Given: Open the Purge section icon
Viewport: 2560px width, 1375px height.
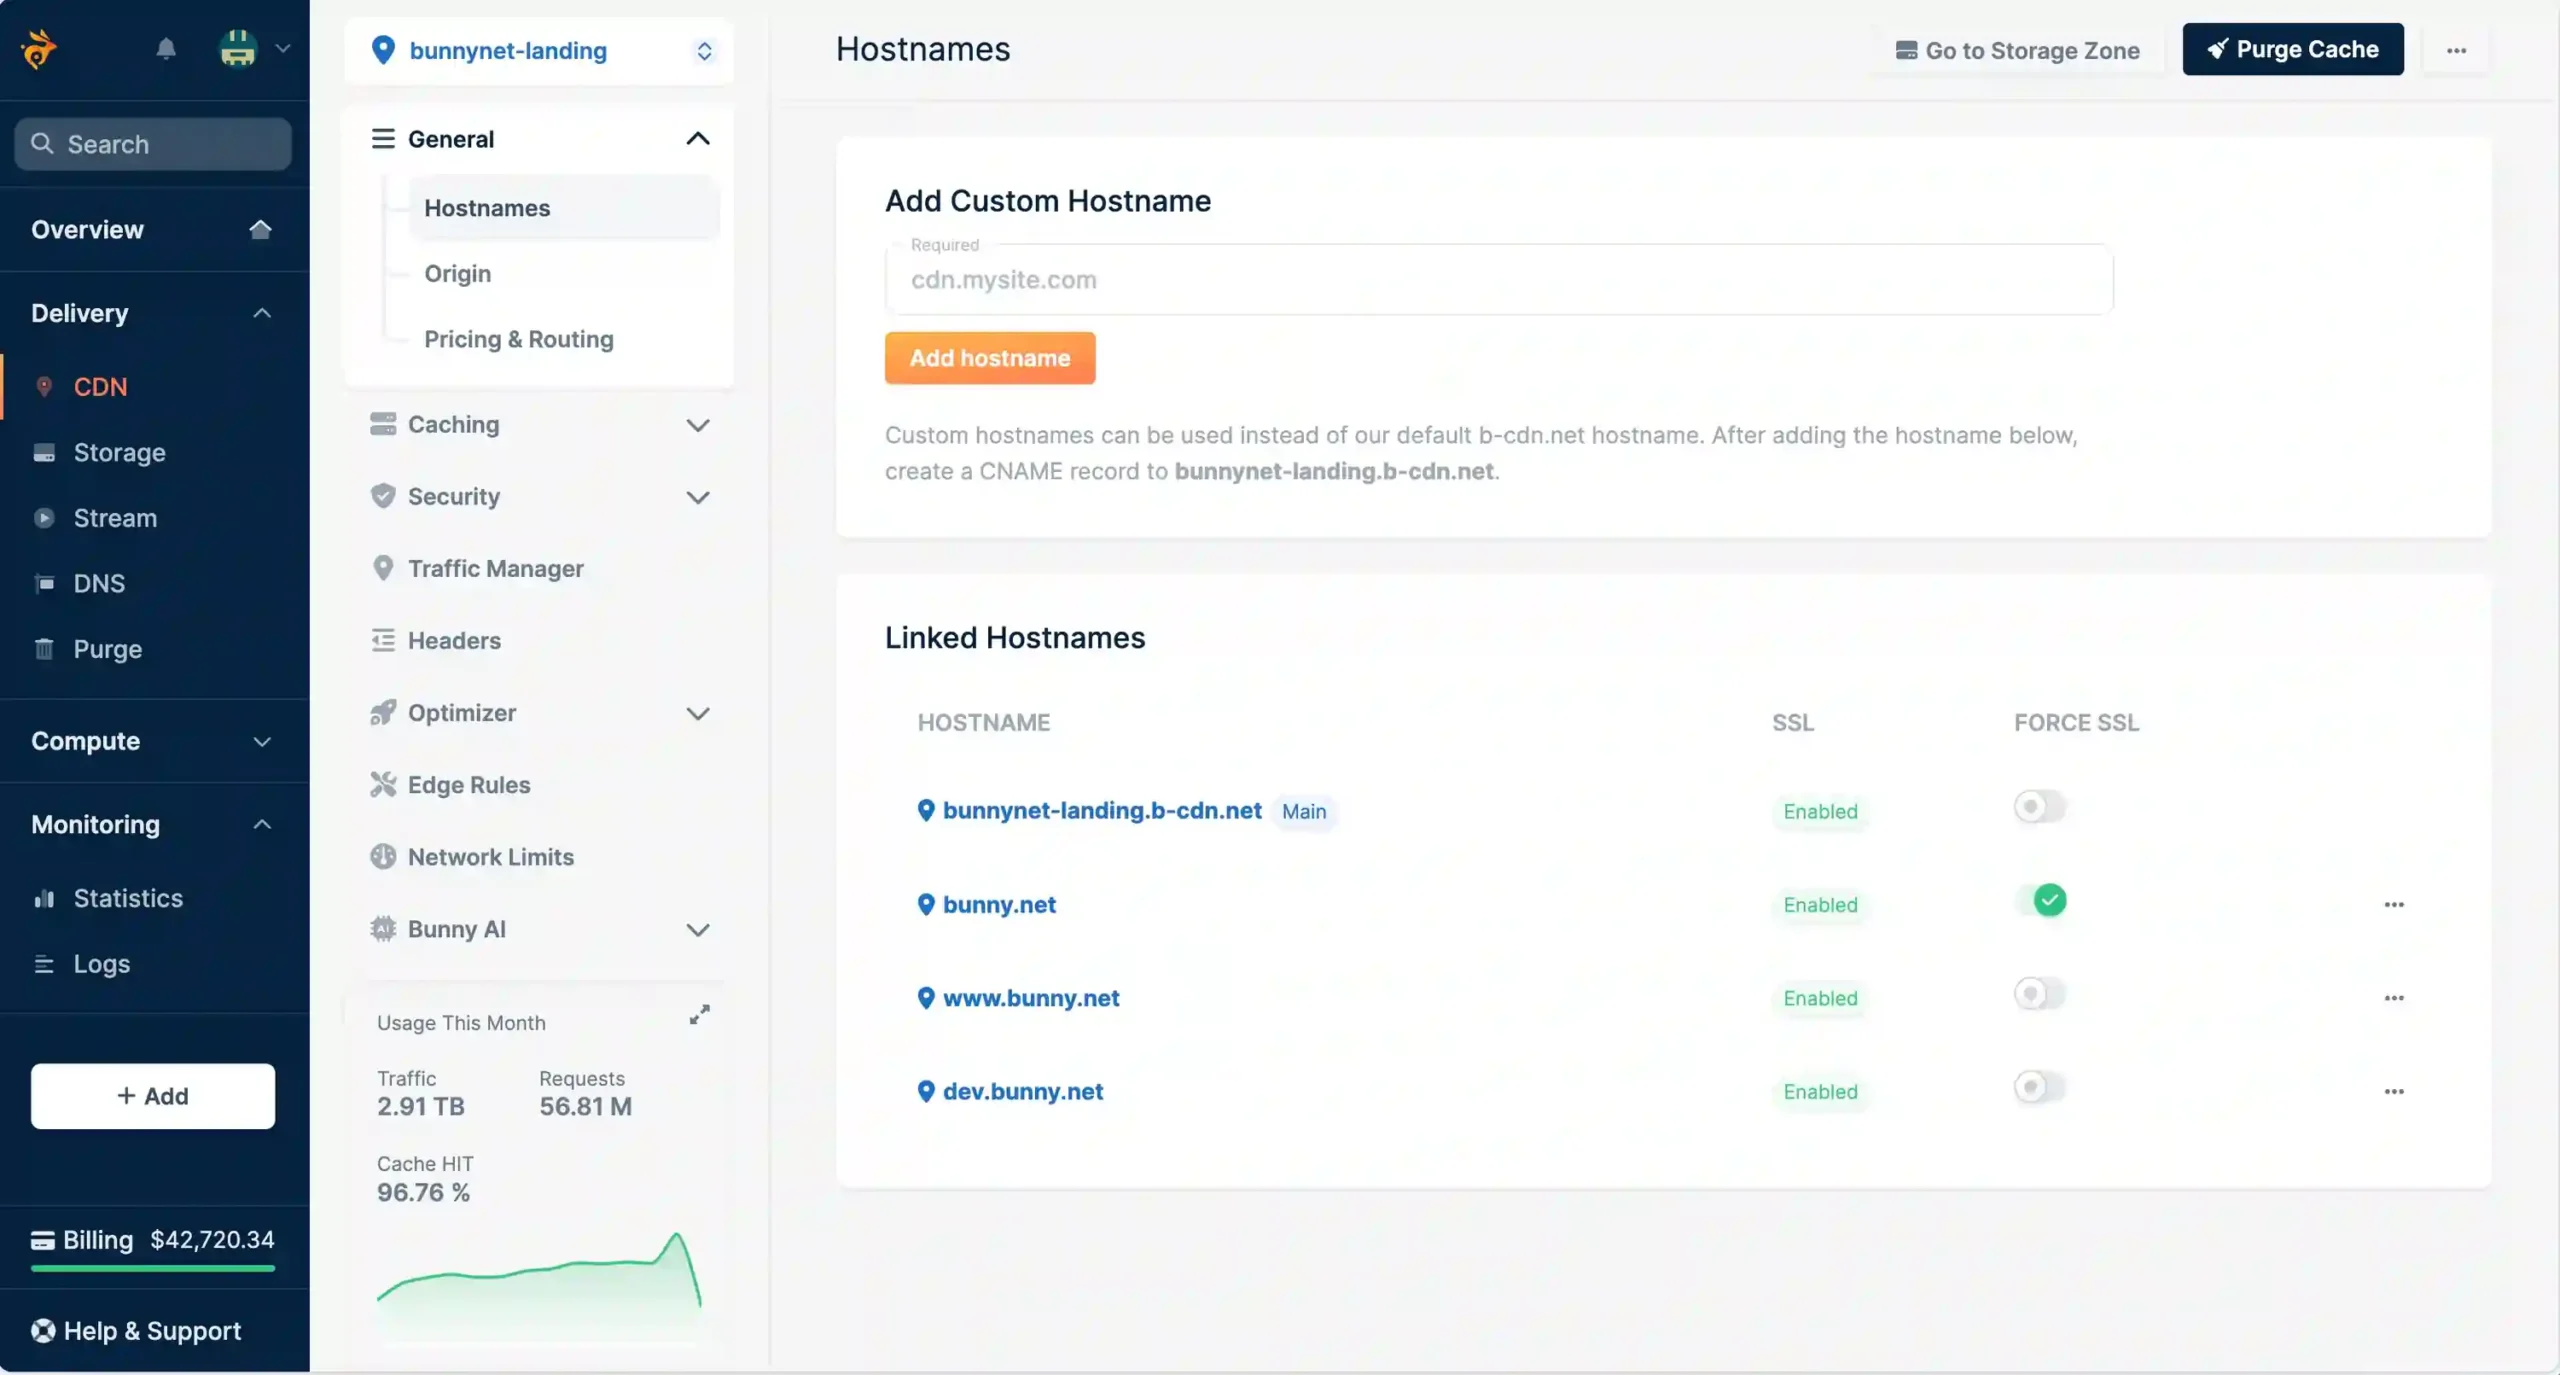Looking at the screenshot, I should pos(45,649).
